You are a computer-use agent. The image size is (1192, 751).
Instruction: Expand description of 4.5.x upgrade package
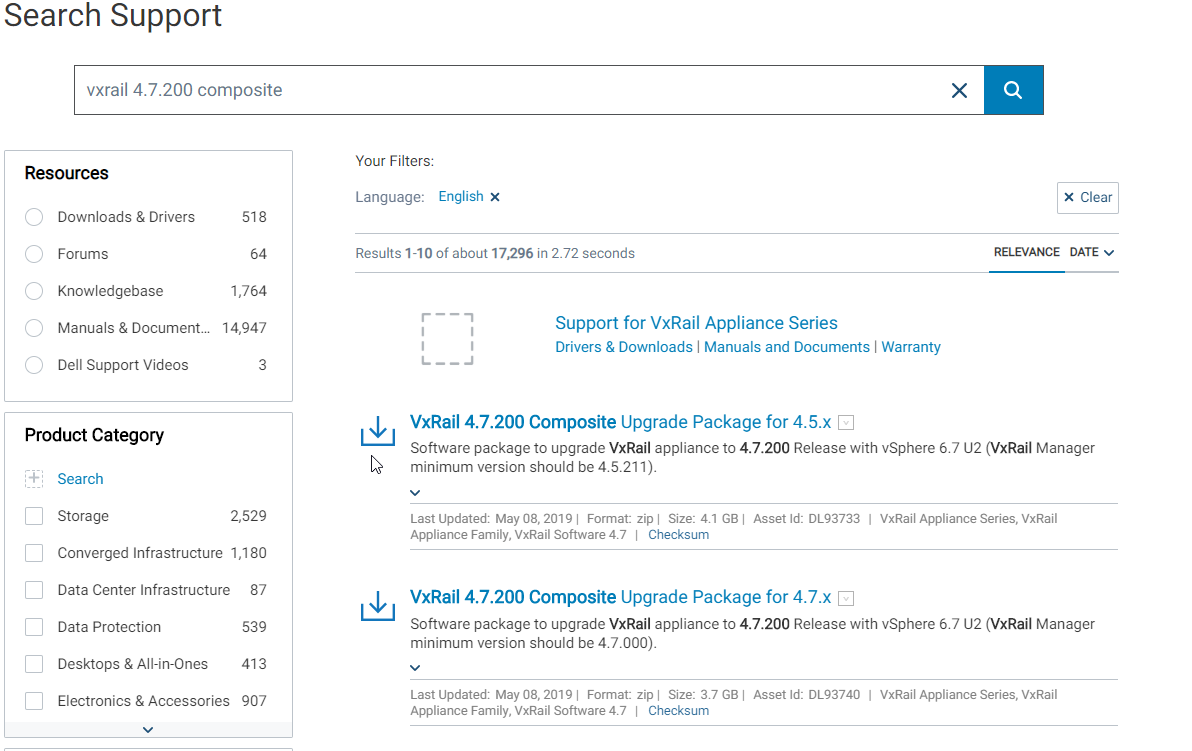pyautogui.click(x=415, y=493)
